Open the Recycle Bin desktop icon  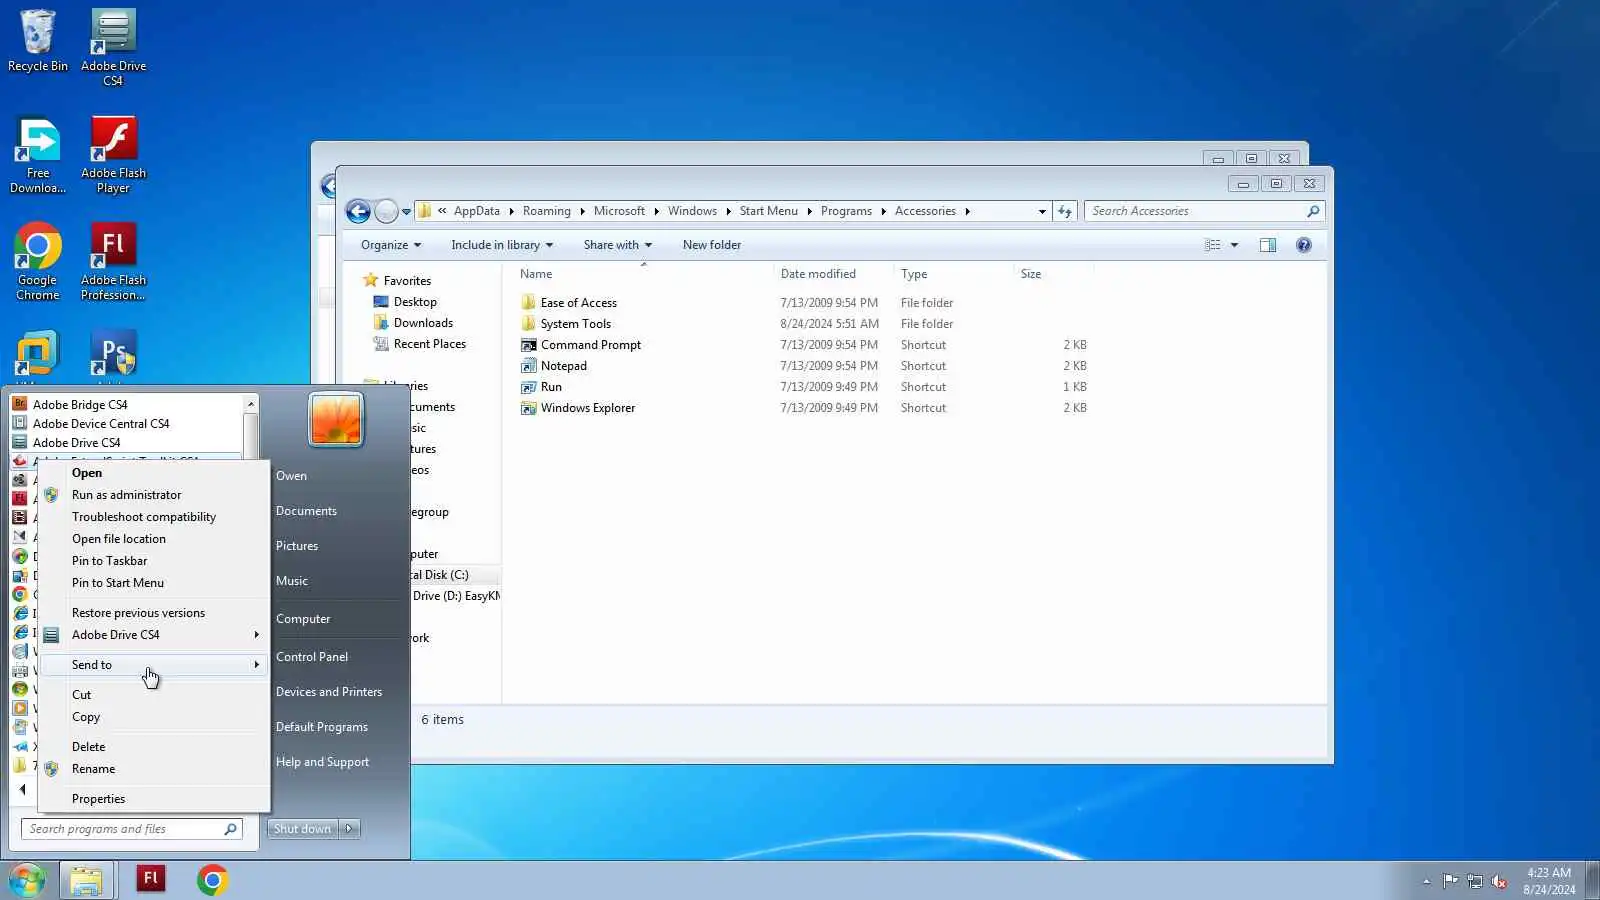38,40
